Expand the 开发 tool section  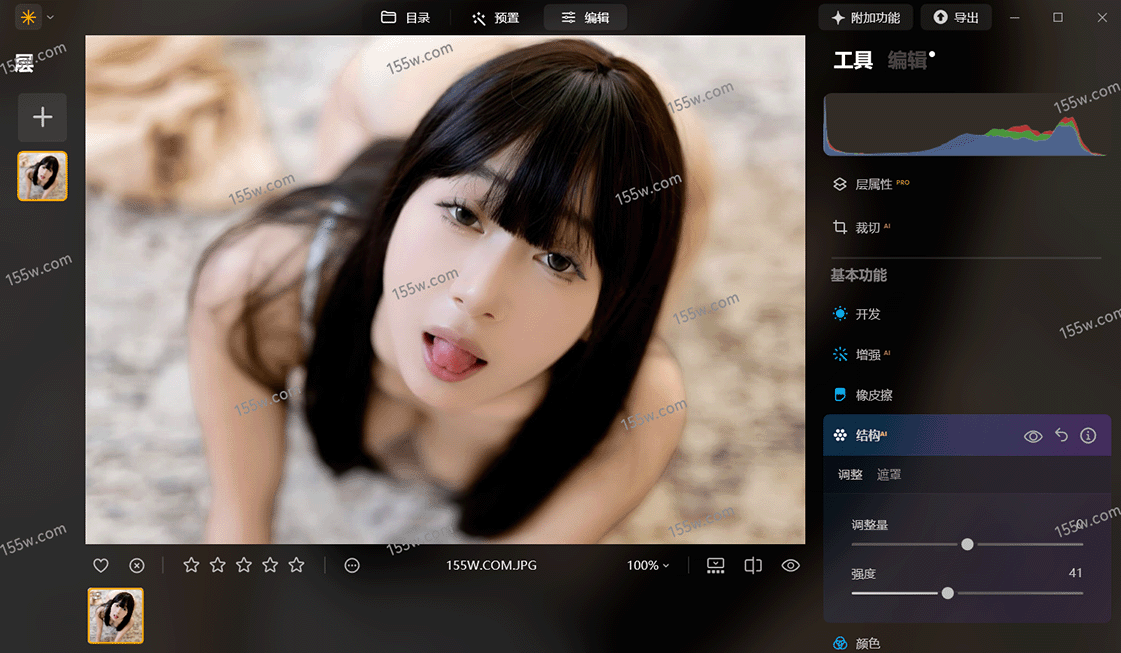(867, 314)
